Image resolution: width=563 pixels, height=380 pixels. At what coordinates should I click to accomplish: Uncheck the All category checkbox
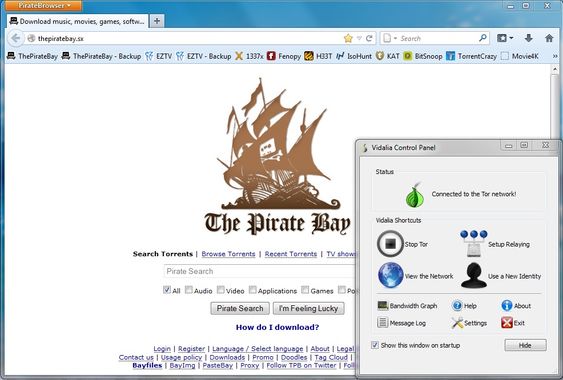(167, 290)
